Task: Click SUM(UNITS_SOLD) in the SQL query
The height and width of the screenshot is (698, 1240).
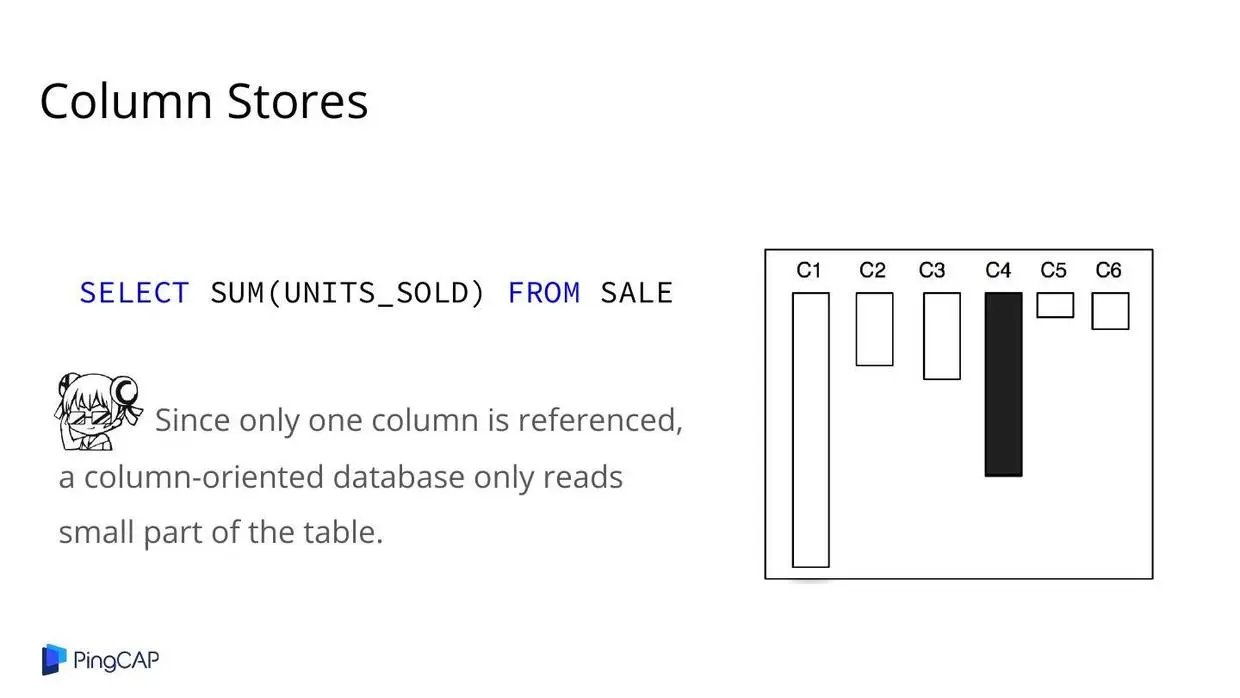Action: (x=347, y=293)
